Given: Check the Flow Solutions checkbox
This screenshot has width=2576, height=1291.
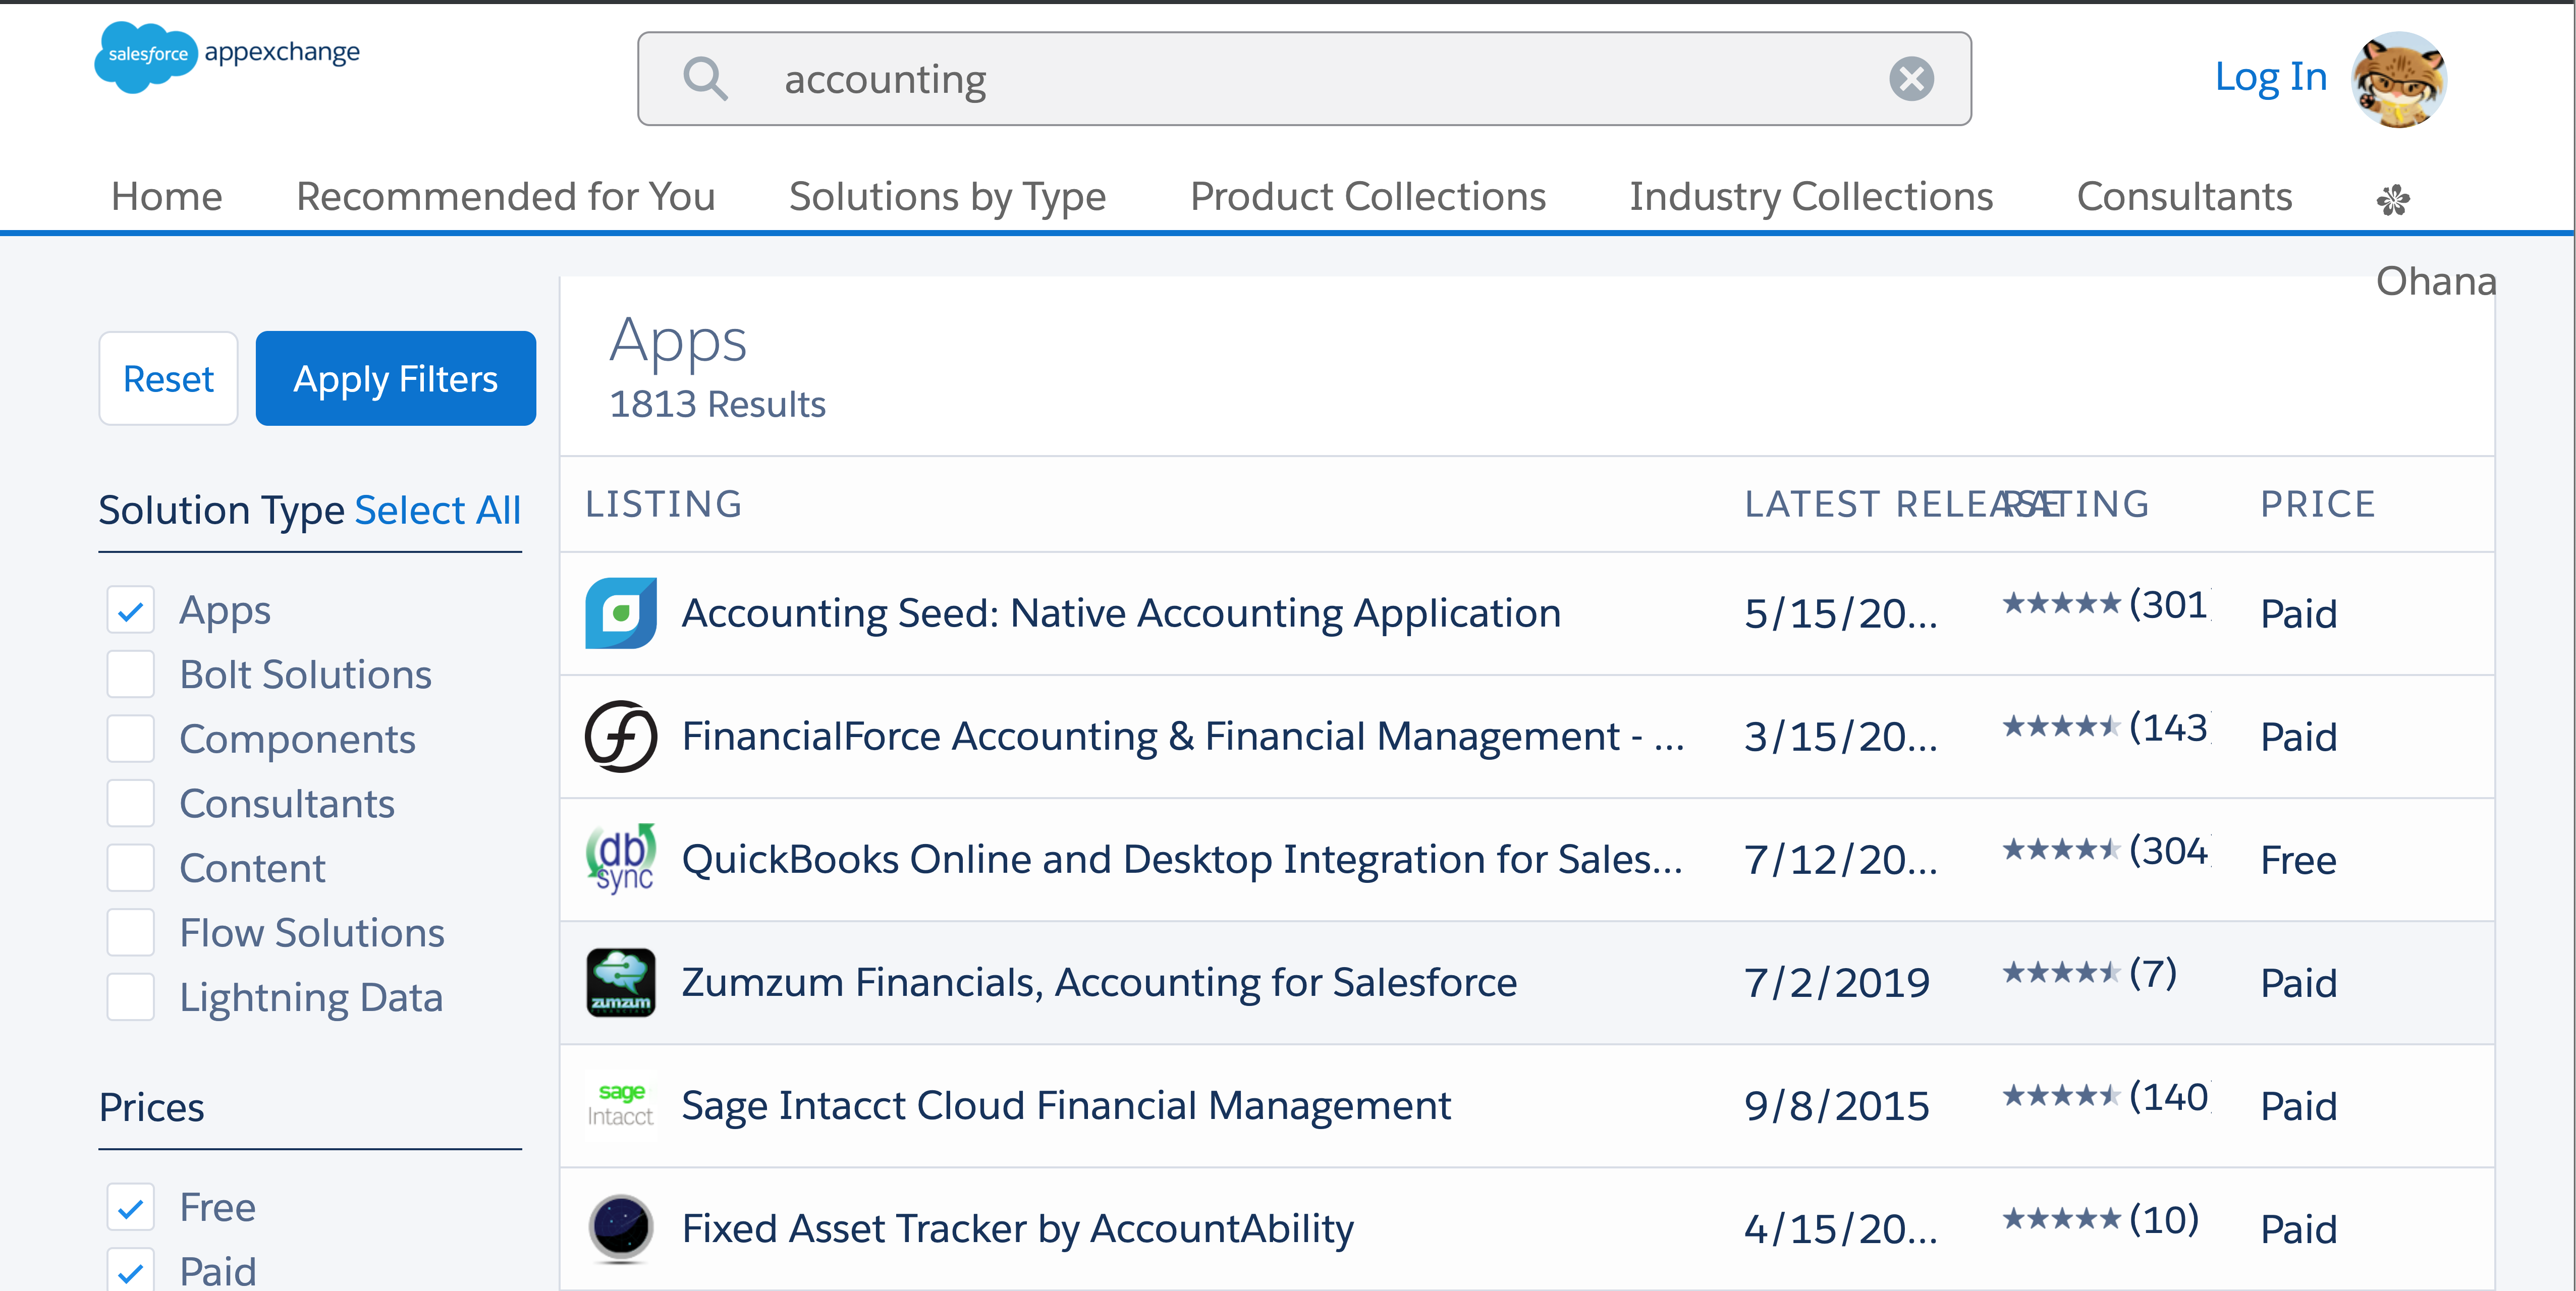Looking at the screenshot, I should (x=131, y=933).
